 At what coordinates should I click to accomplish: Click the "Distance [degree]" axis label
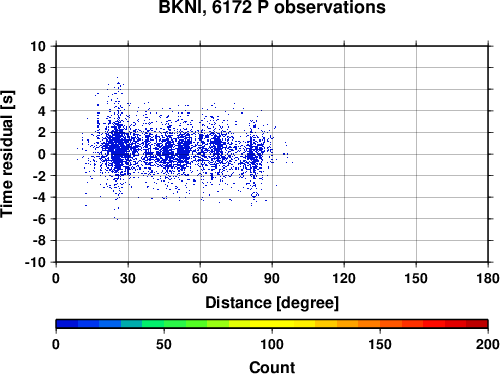click(272, 303)
